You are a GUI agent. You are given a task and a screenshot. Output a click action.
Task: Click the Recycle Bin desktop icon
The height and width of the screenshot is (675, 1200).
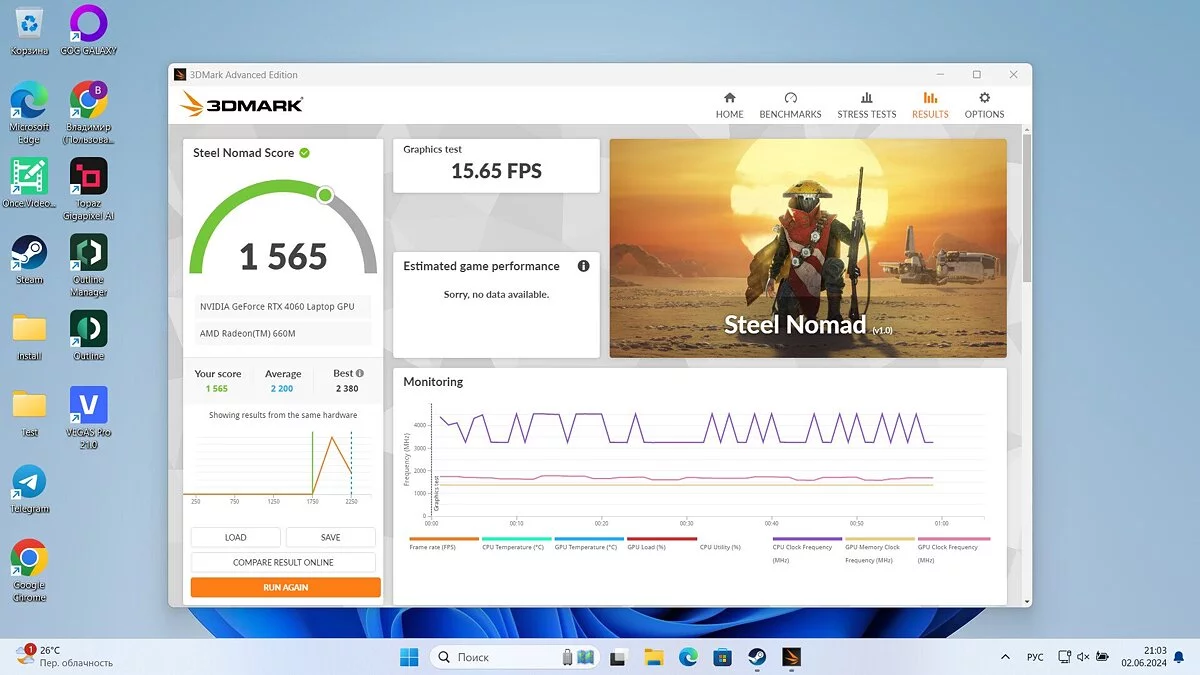(30, 30)
